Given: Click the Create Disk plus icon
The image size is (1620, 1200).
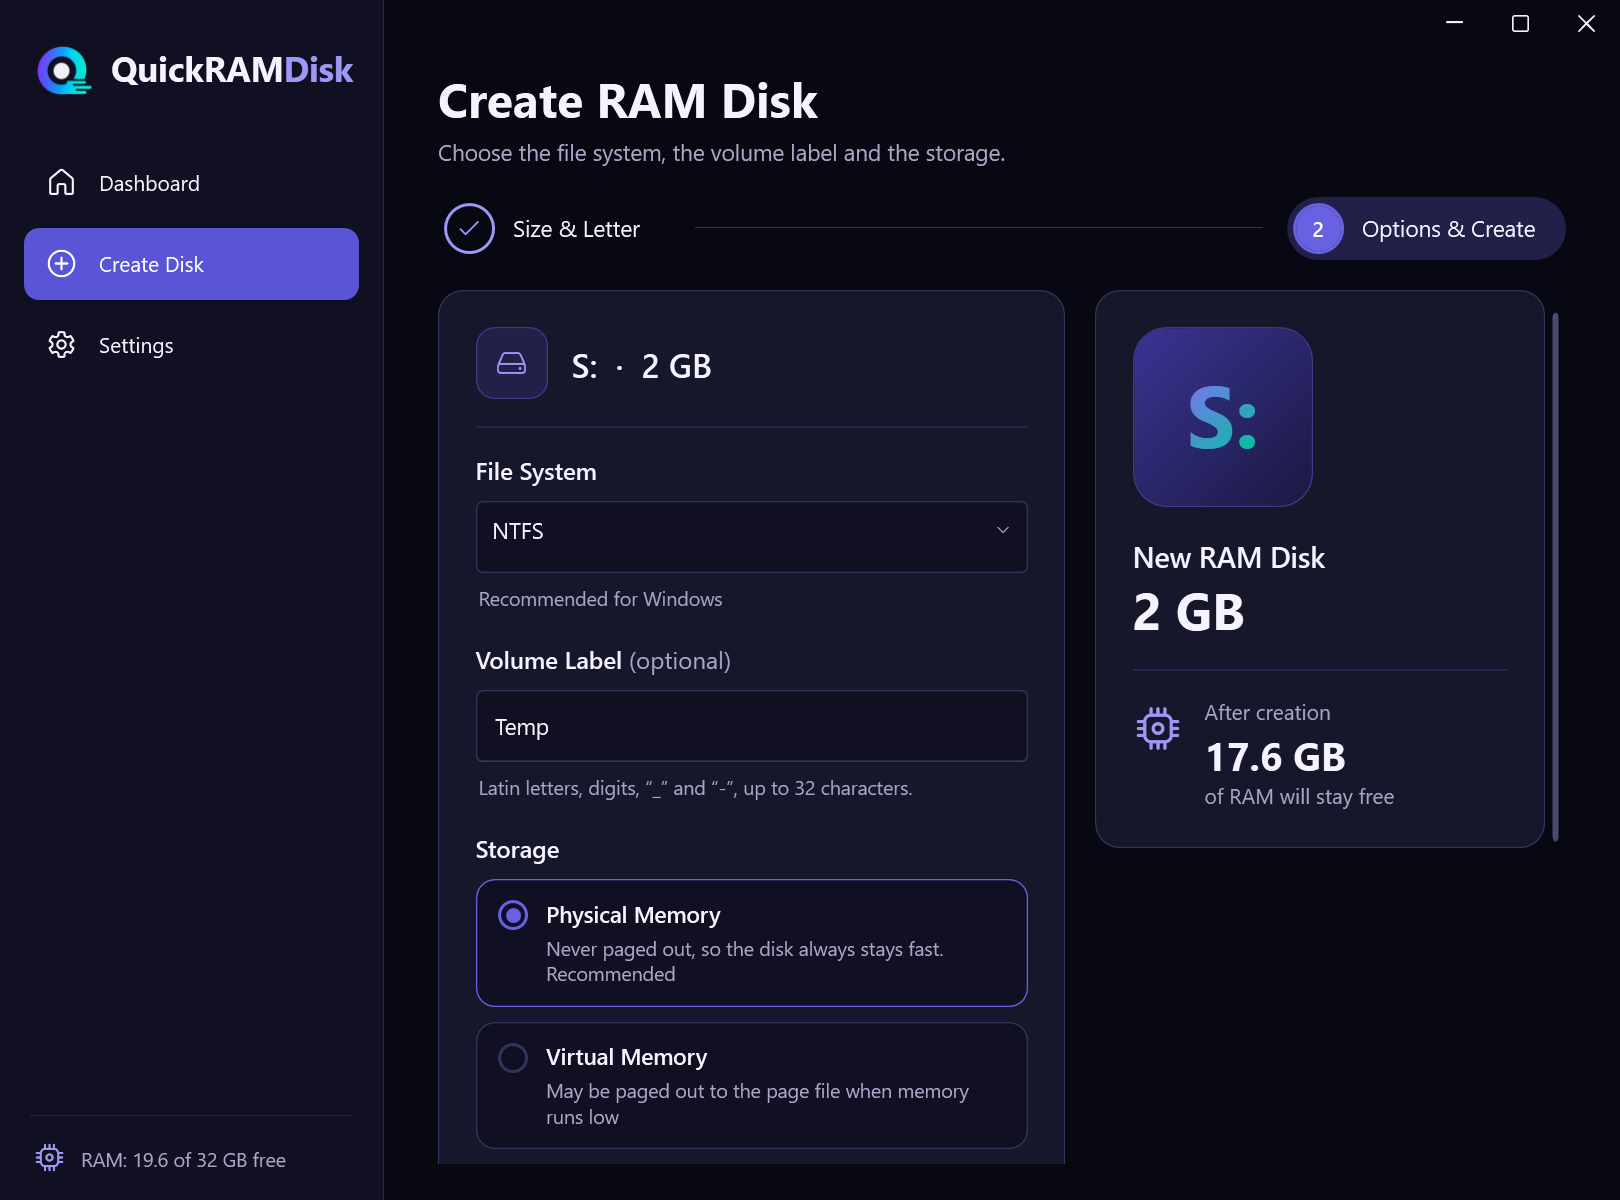Looking at the screenshot, I should [62, 264].
